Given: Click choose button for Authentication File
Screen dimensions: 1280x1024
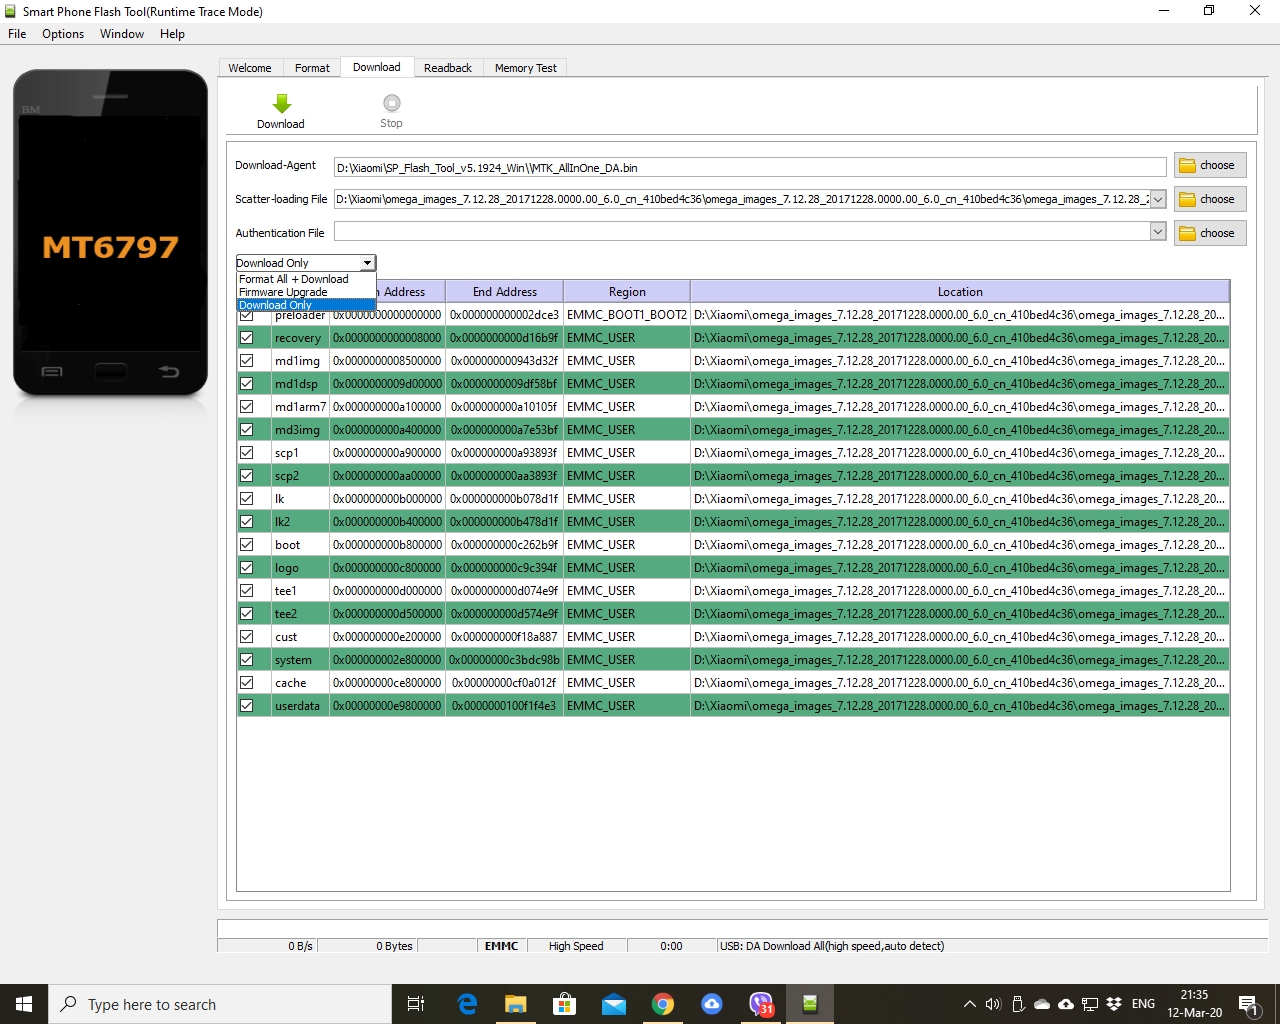Looking at the screenshot, I should pos(1210,233).
